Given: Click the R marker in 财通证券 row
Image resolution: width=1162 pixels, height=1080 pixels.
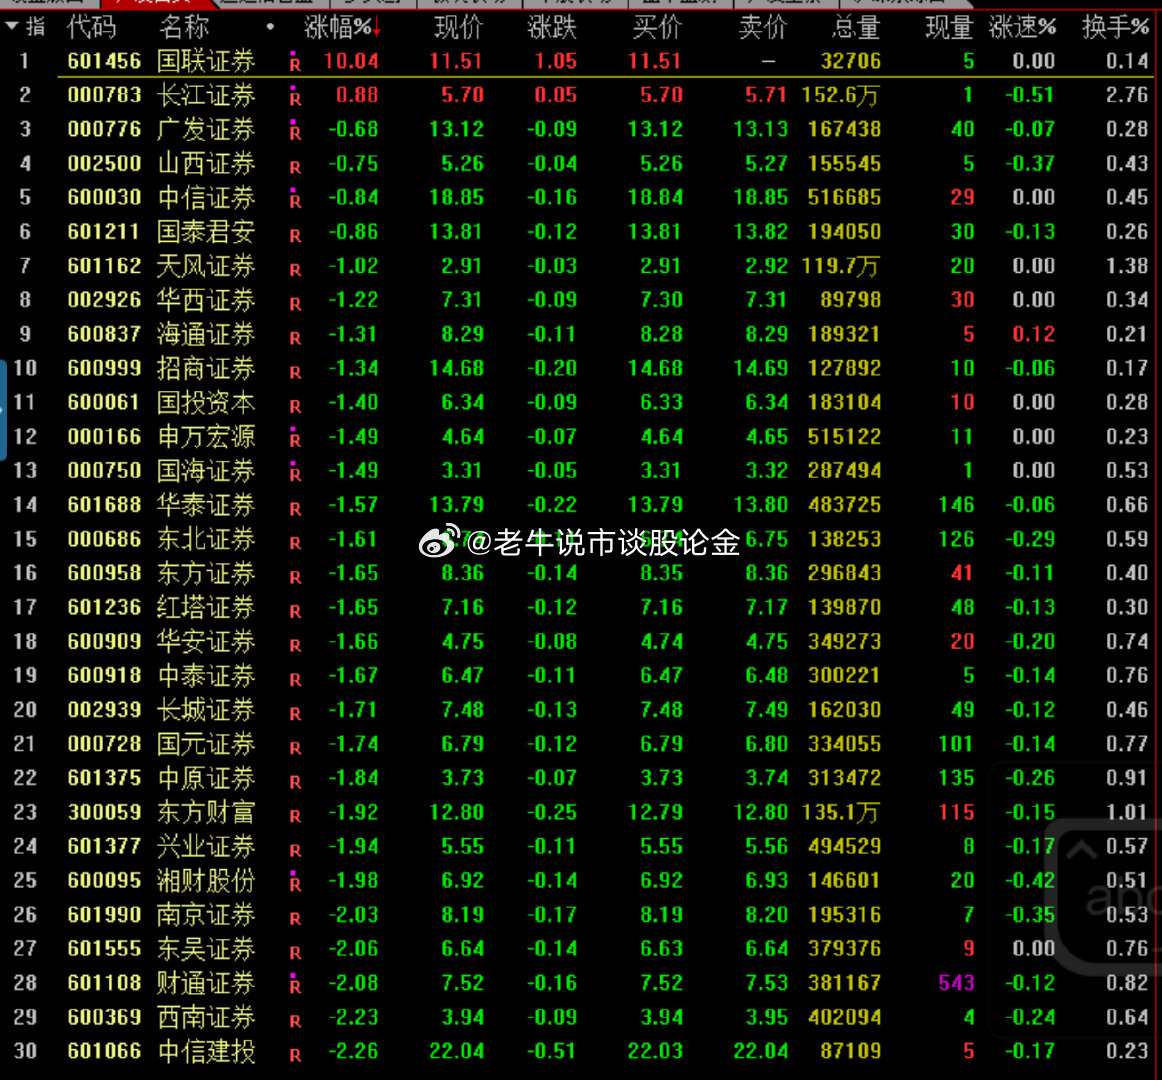Looking at the screenshot, I should tap(295, 983).
